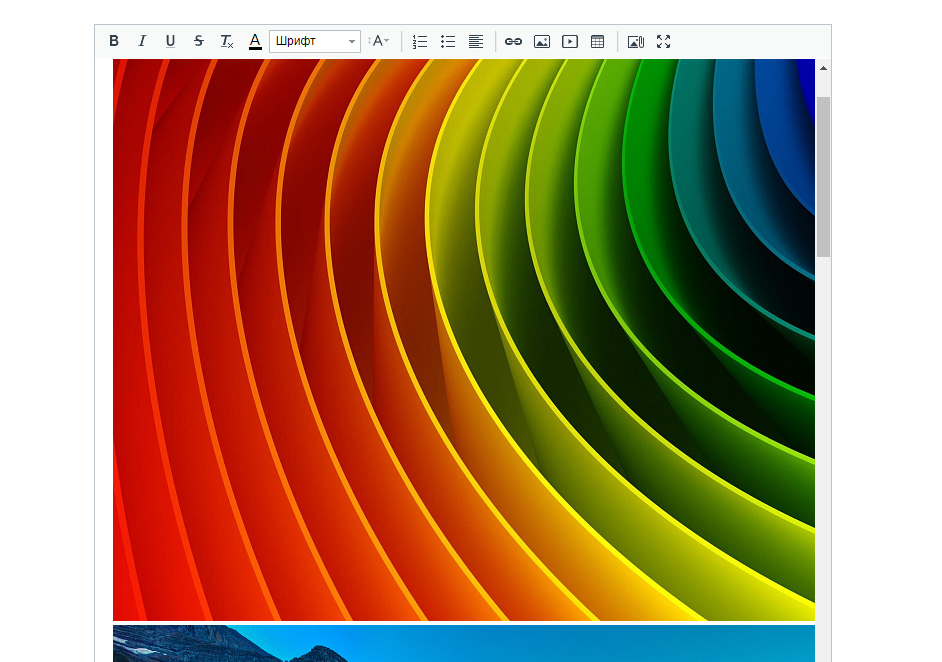Insert a bulleted list
The image size is (942, 662).
(448, 41)
